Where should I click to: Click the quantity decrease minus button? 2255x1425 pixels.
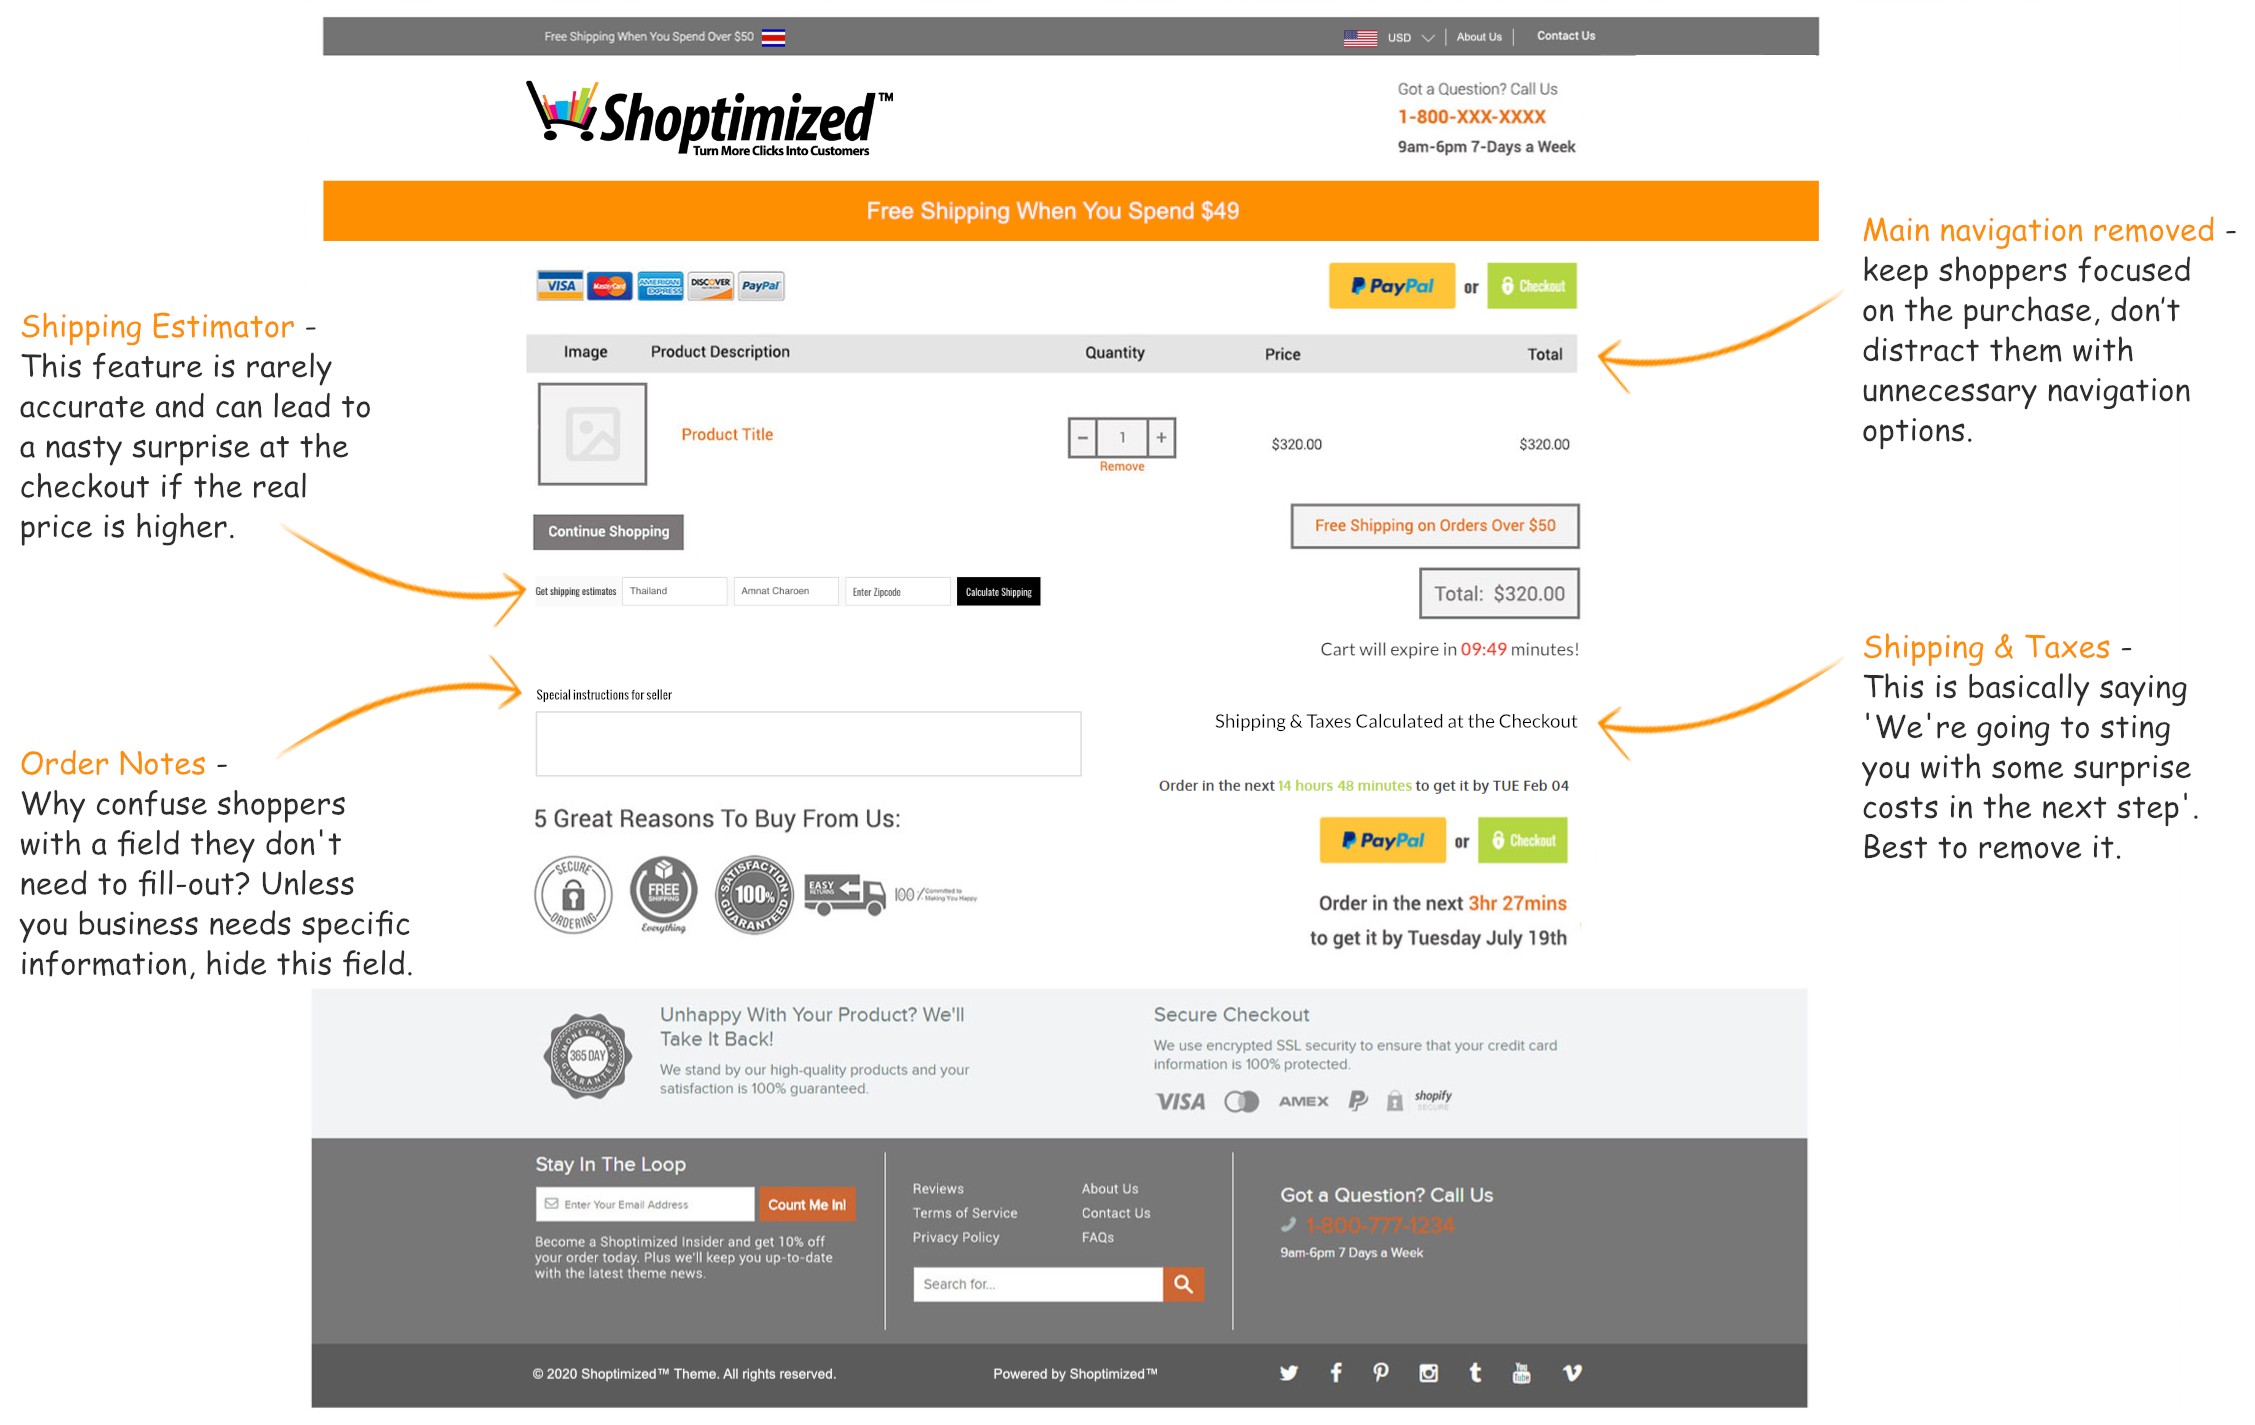1080,435
